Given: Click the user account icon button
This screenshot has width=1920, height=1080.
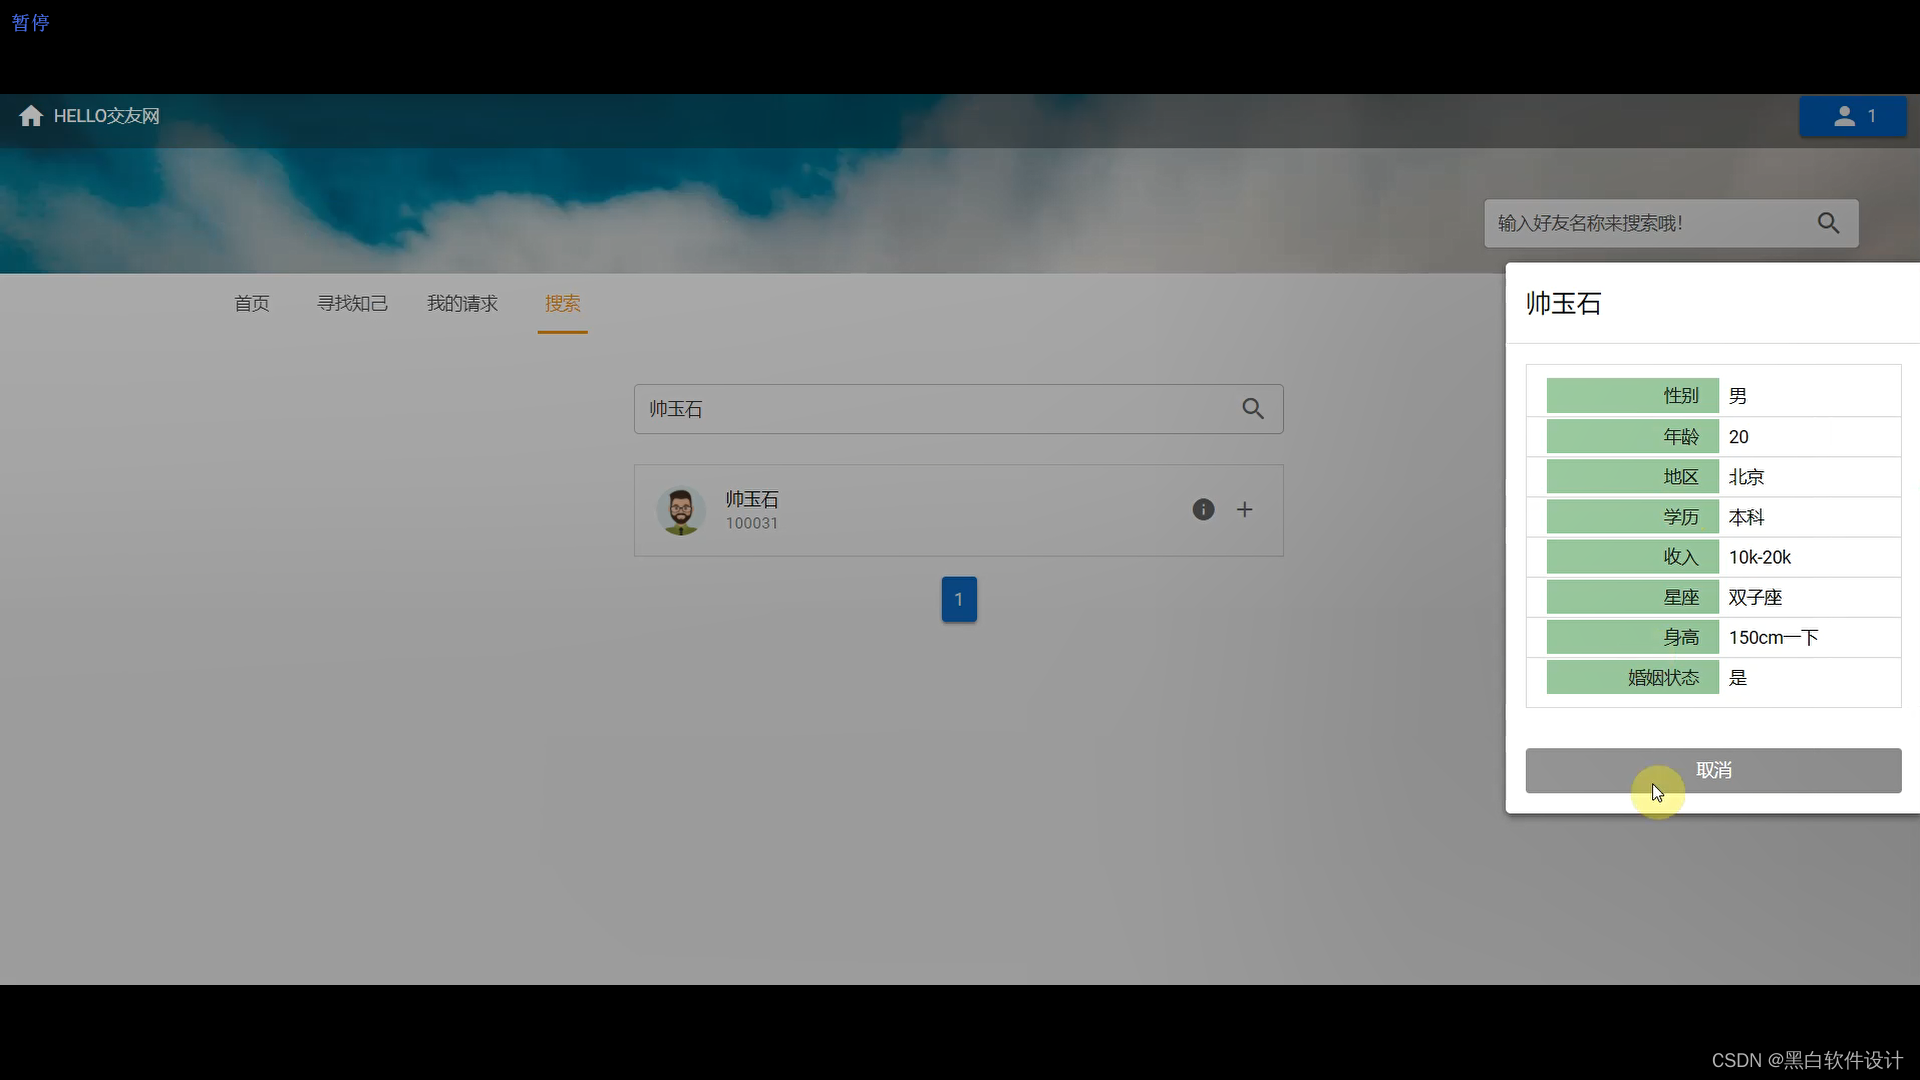Looking at the screenshot, I should pyautogui.click(x=1852, y=116).
